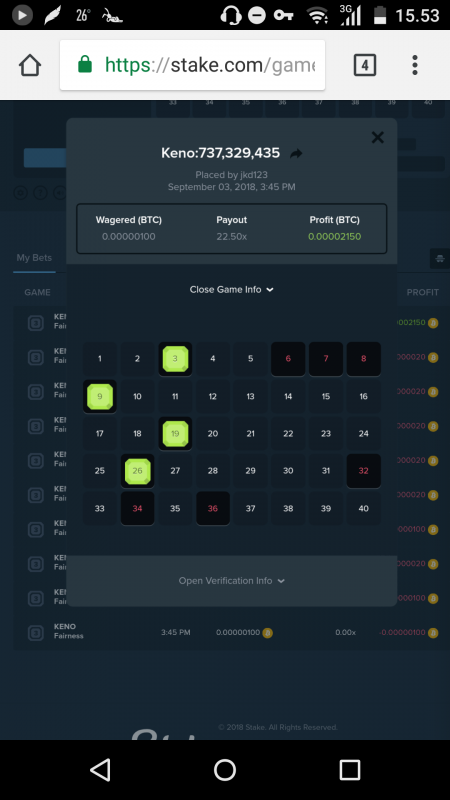
Task: Click the placed by jkd123 username
Action: click(x=254, y=175)
